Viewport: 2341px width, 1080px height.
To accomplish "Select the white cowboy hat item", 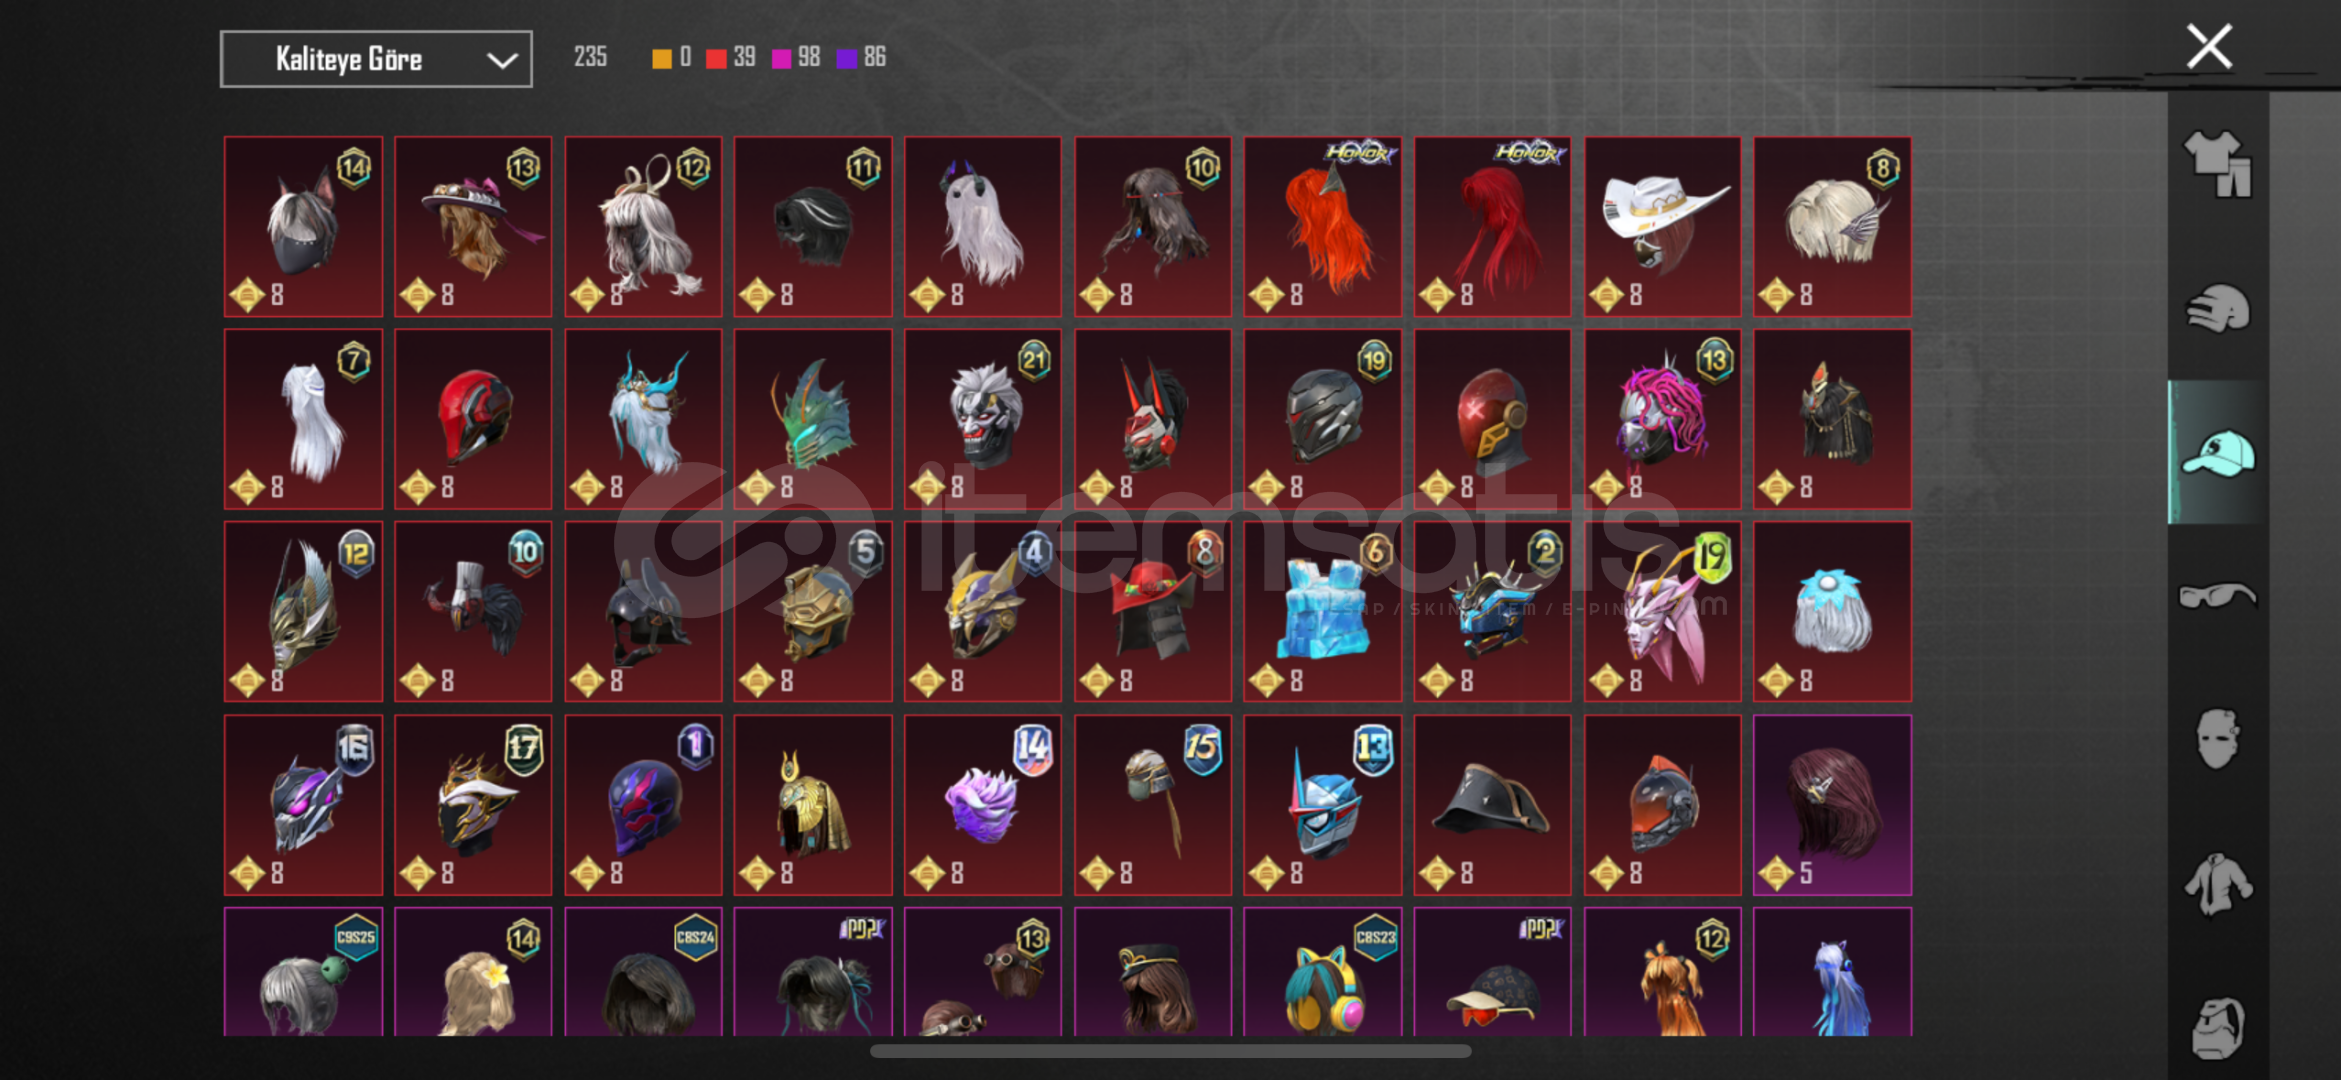I will (x=1663, y=227).
